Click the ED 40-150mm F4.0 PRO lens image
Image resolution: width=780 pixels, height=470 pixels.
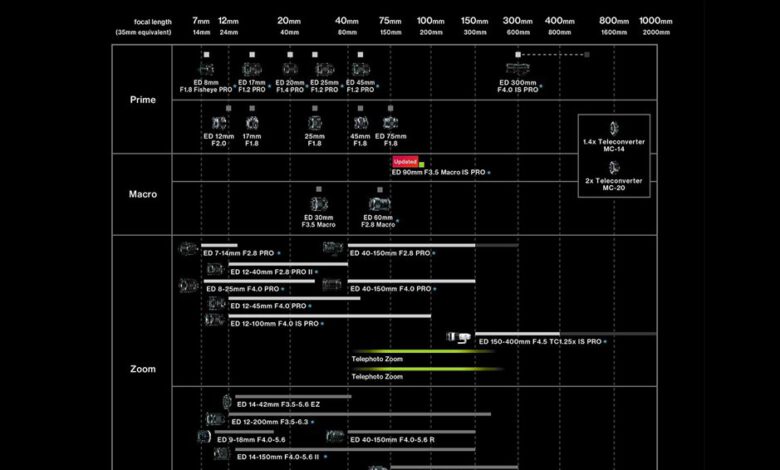331,284
